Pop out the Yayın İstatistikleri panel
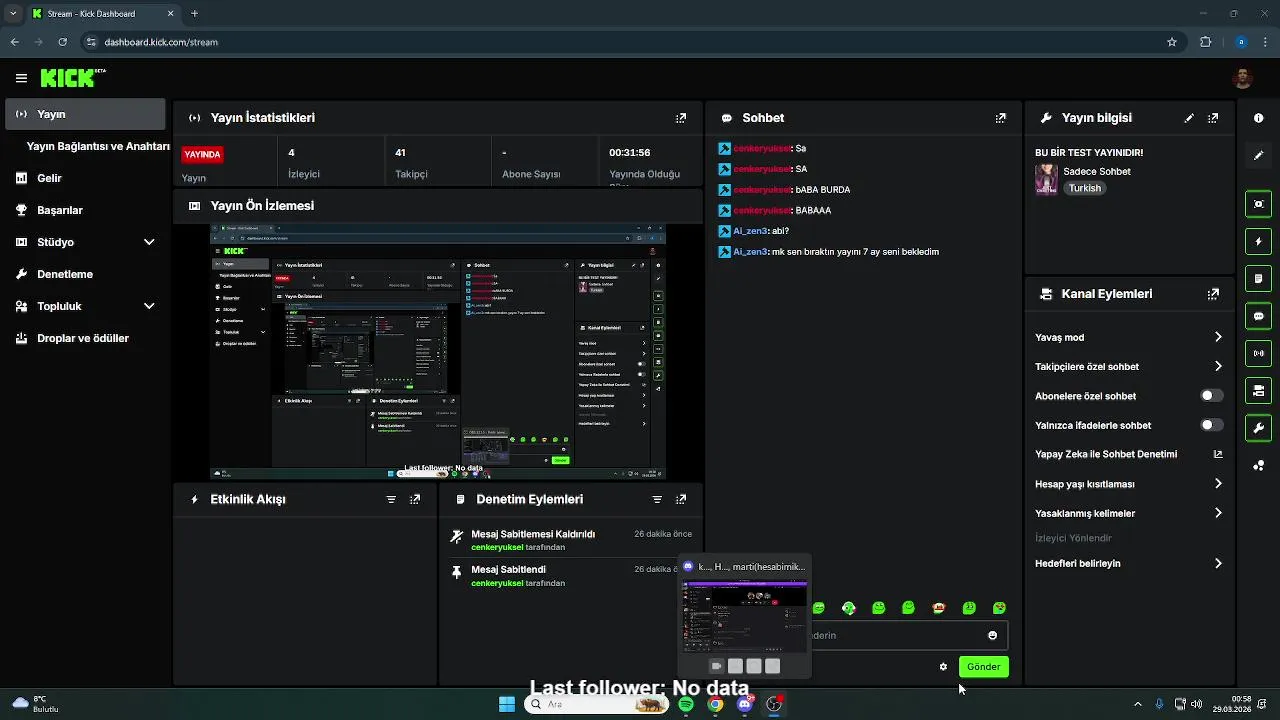The width and height of the screenshot is (1280, 720). tap(681, 118)
